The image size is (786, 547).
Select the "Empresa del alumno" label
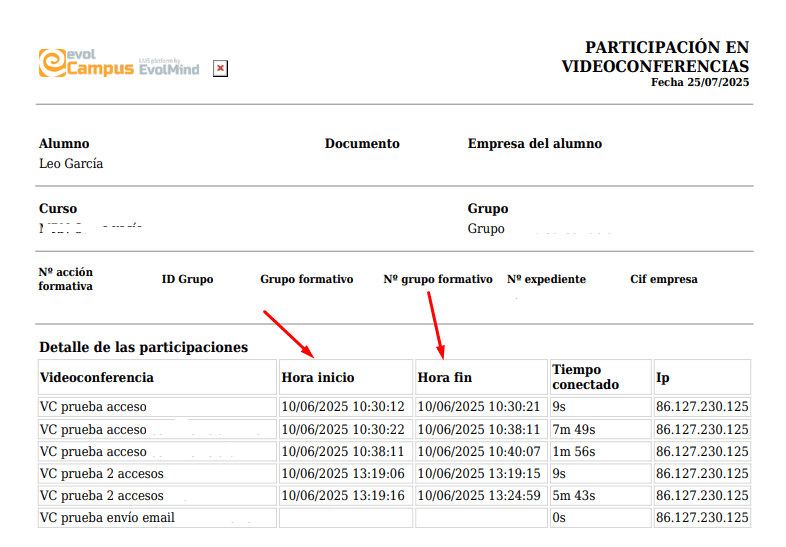[x=534, y=143]
